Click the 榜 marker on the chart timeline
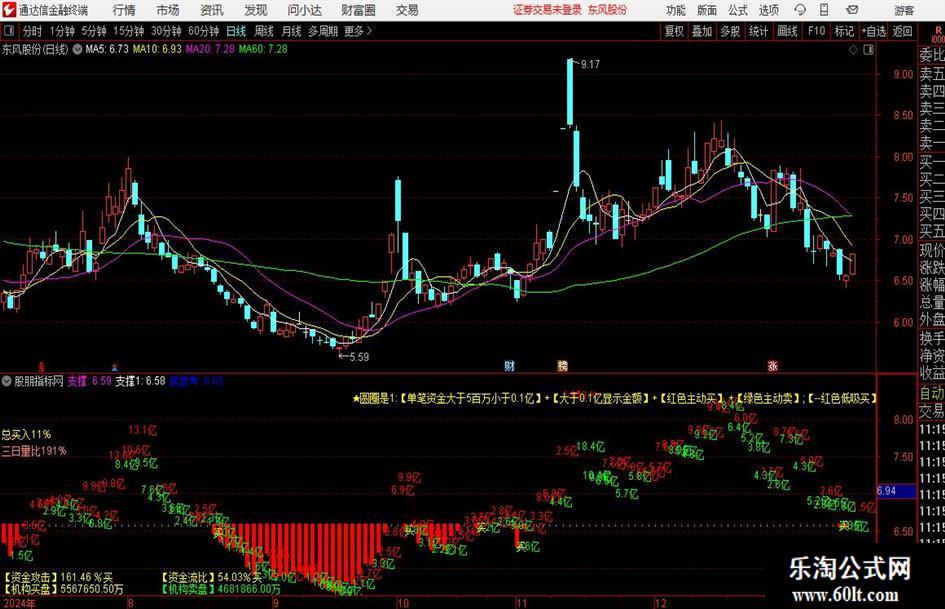This screenshot has height=609, width=945. (562, 365)
